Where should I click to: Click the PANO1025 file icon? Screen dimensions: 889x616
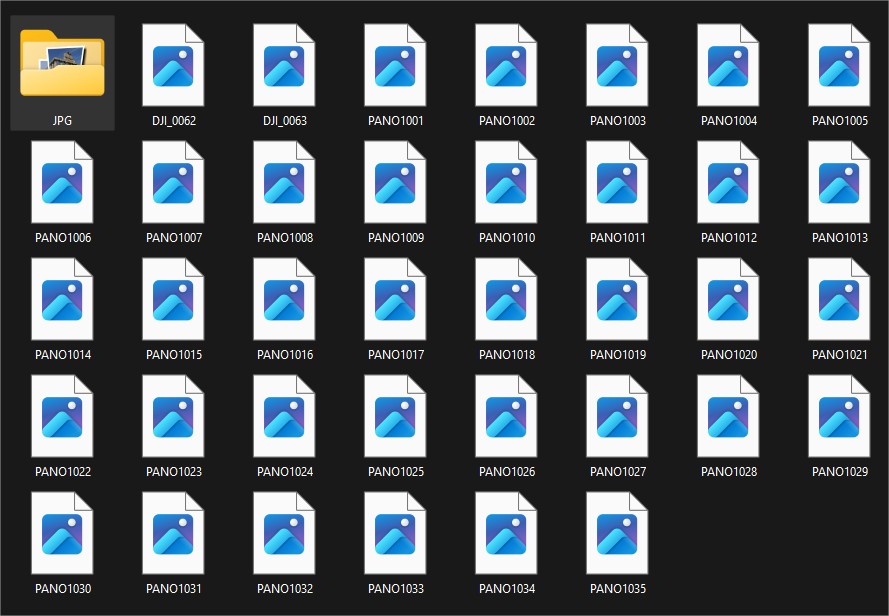pyautogui.click(x=395, y=416)
